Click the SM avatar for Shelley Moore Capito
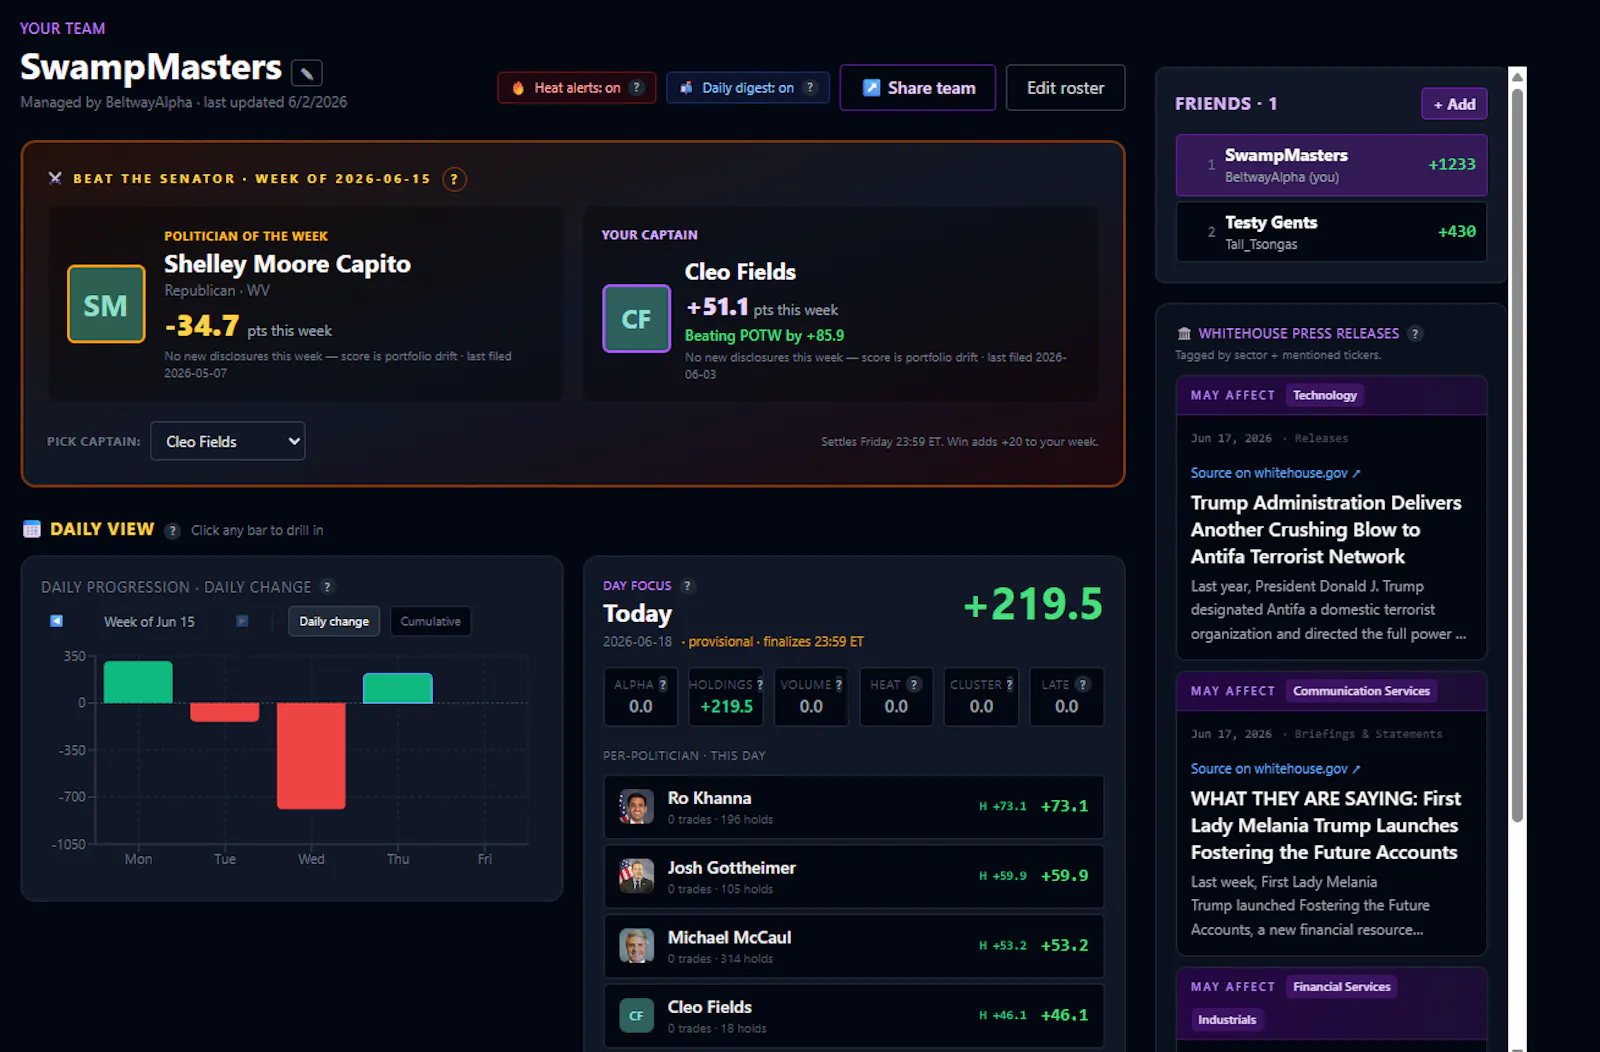1600x1052 pixels. [106, 304]
